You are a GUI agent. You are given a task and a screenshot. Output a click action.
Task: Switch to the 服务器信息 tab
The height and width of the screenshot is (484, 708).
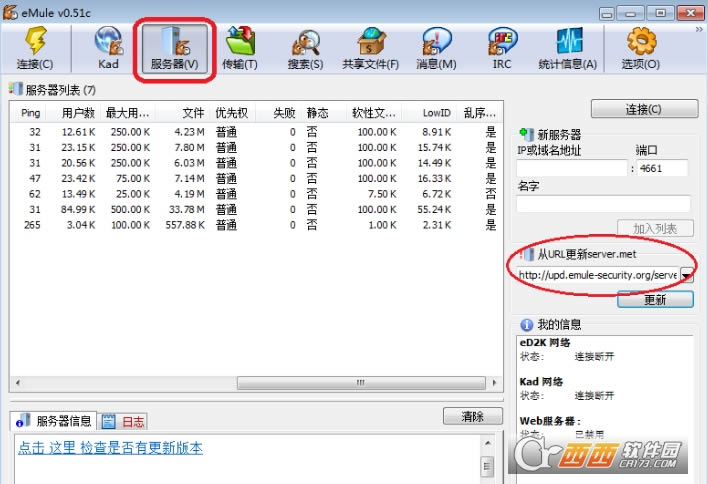57,421
